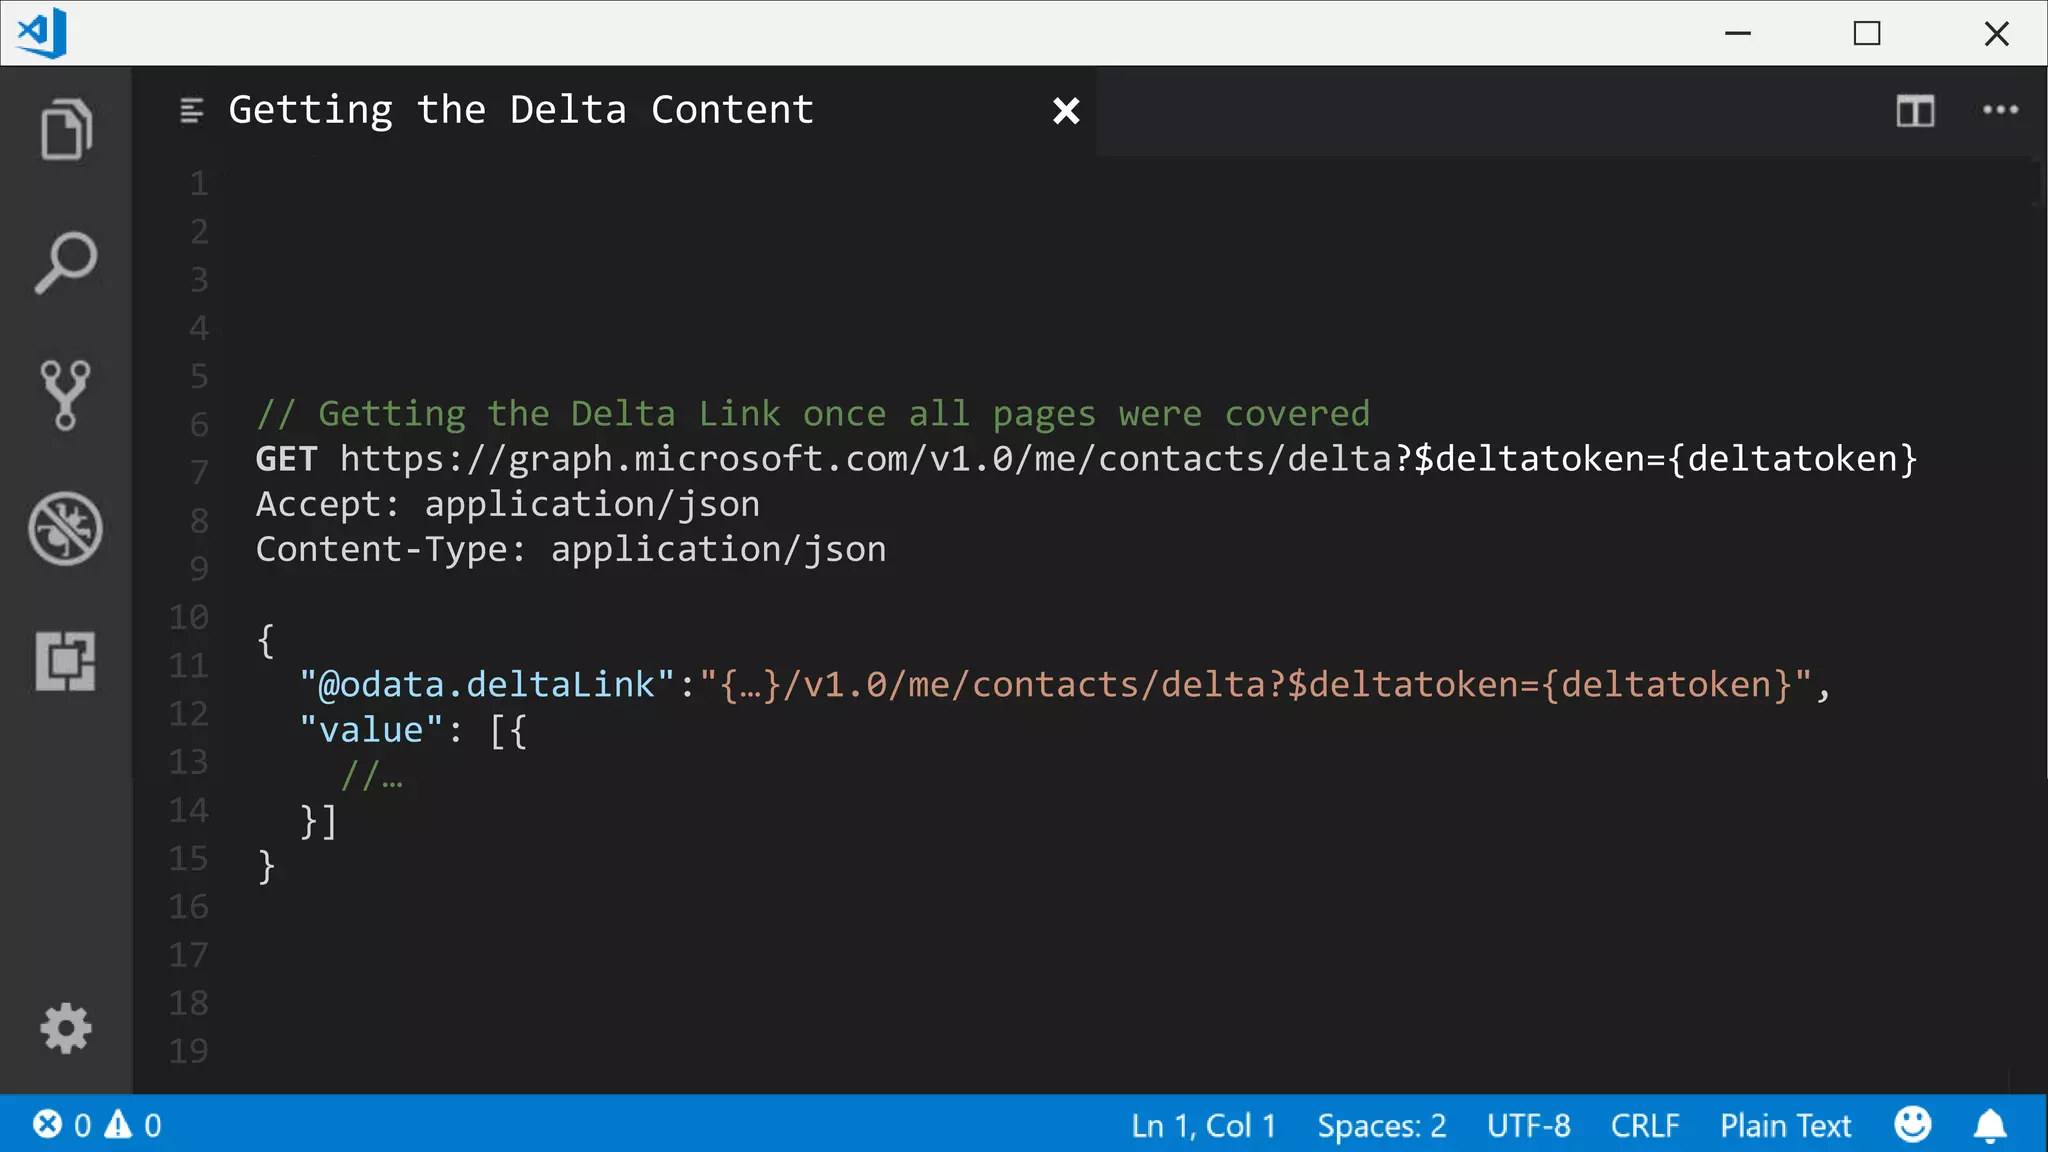Open the Debug view

coord(66,528)
